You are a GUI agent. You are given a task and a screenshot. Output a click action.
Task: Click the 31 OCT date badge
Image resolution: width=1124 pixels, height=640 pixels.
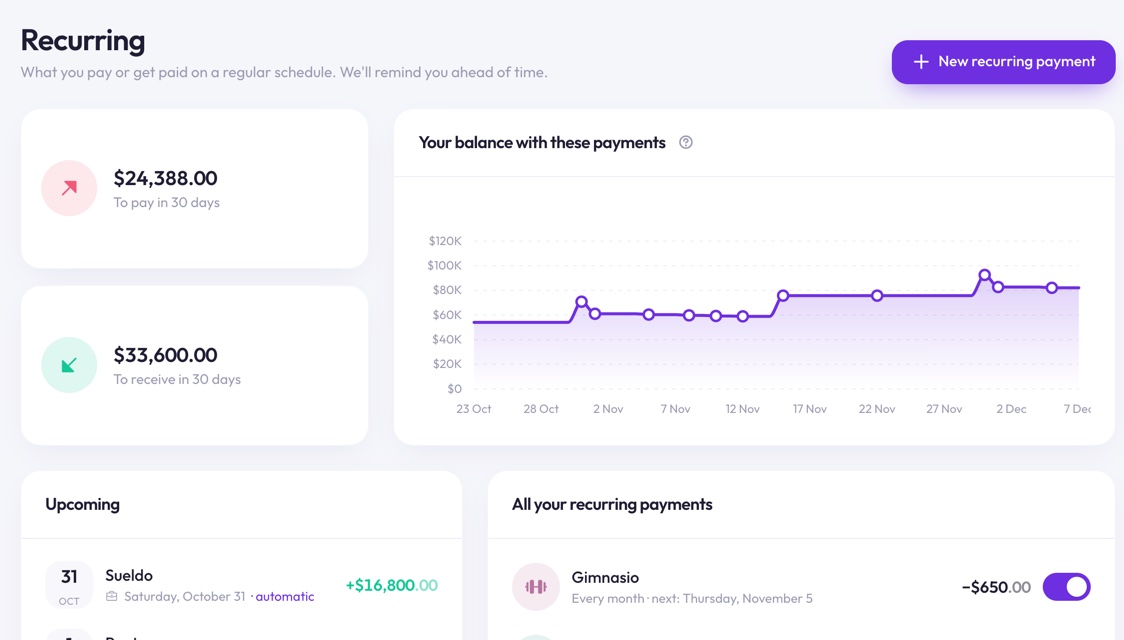coord(69,585)
